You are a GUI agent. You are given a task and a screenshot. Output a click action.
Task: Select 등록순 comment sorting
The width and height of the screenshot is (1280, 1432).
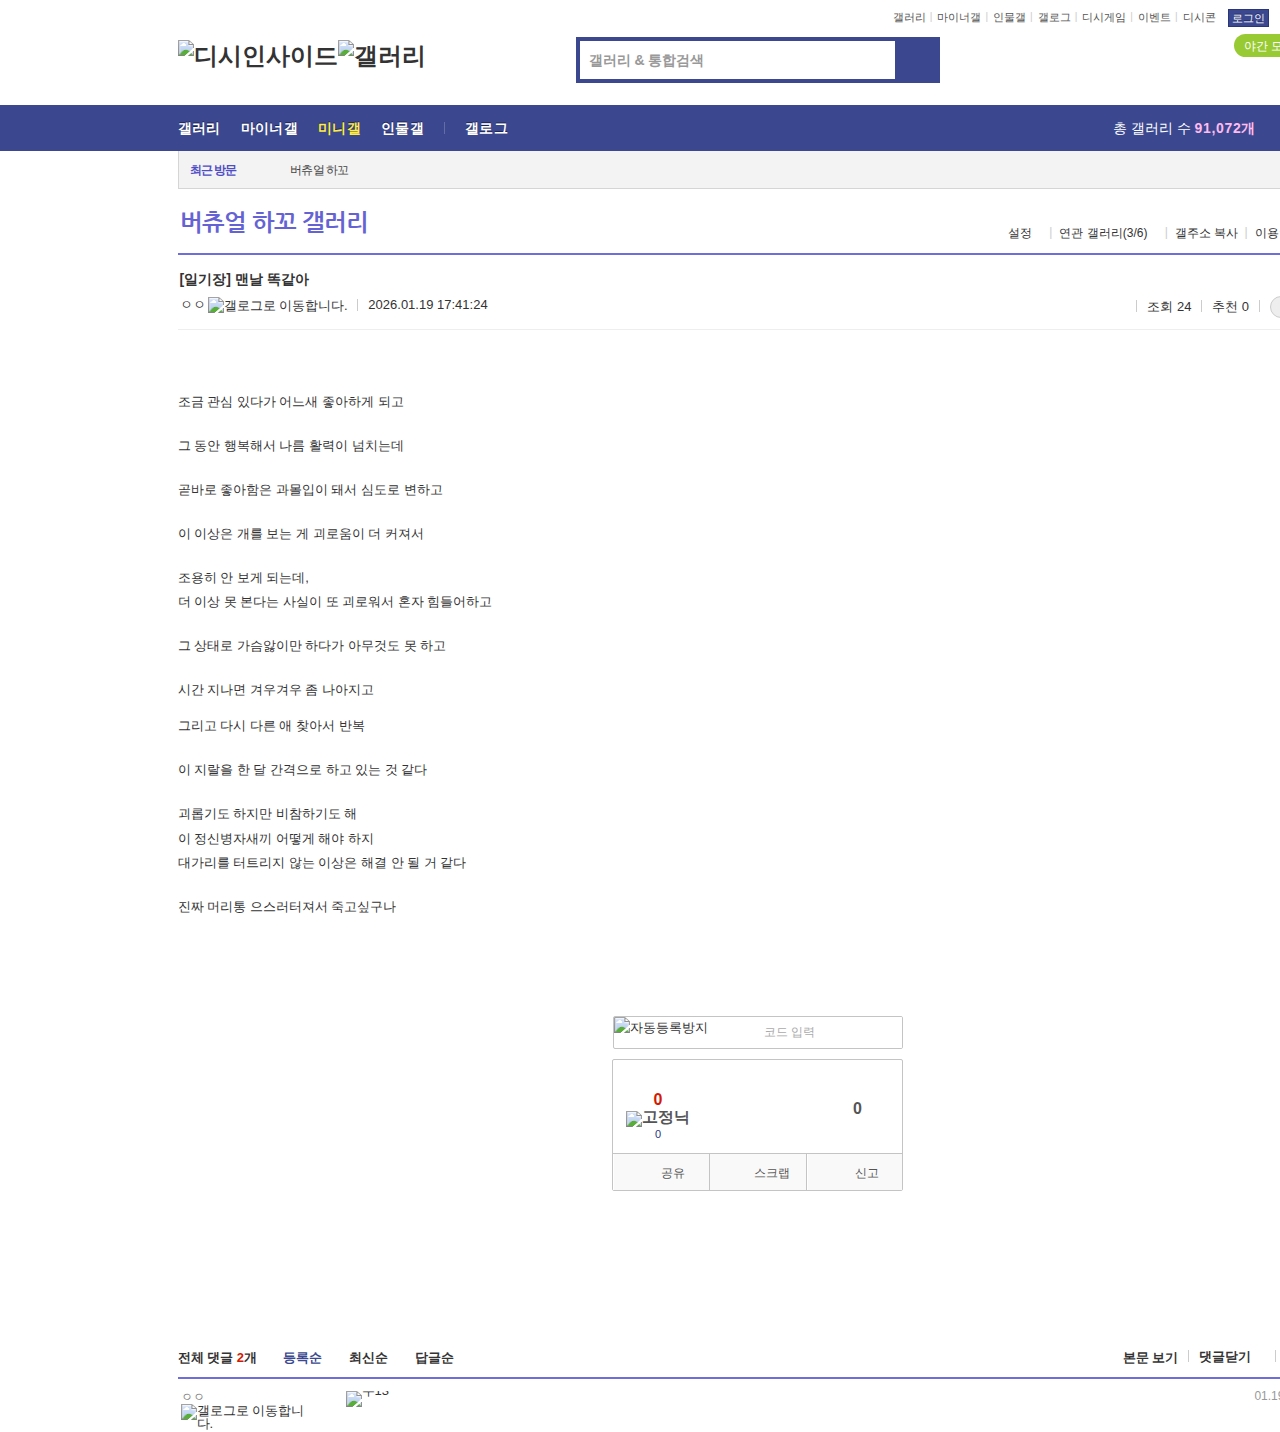pyautogui.click(x=303, y=1358)
